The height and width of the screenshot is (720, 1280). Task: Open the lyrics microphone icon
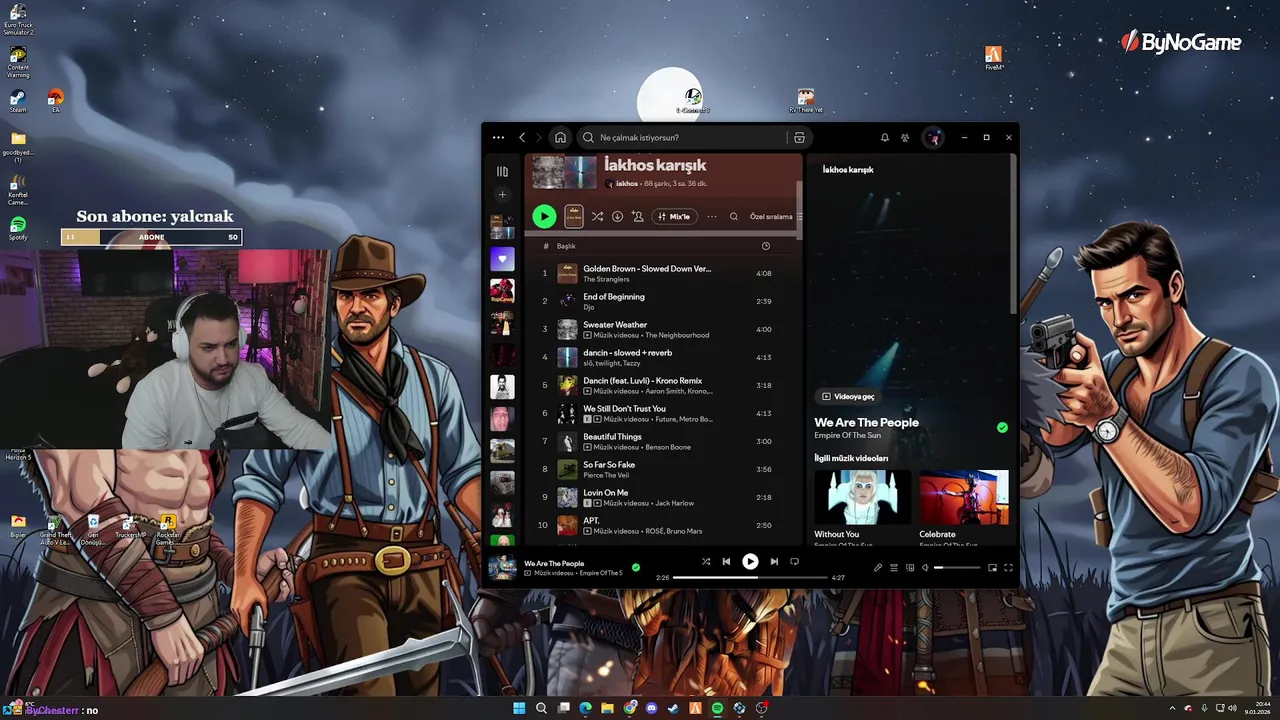[878, 568]
